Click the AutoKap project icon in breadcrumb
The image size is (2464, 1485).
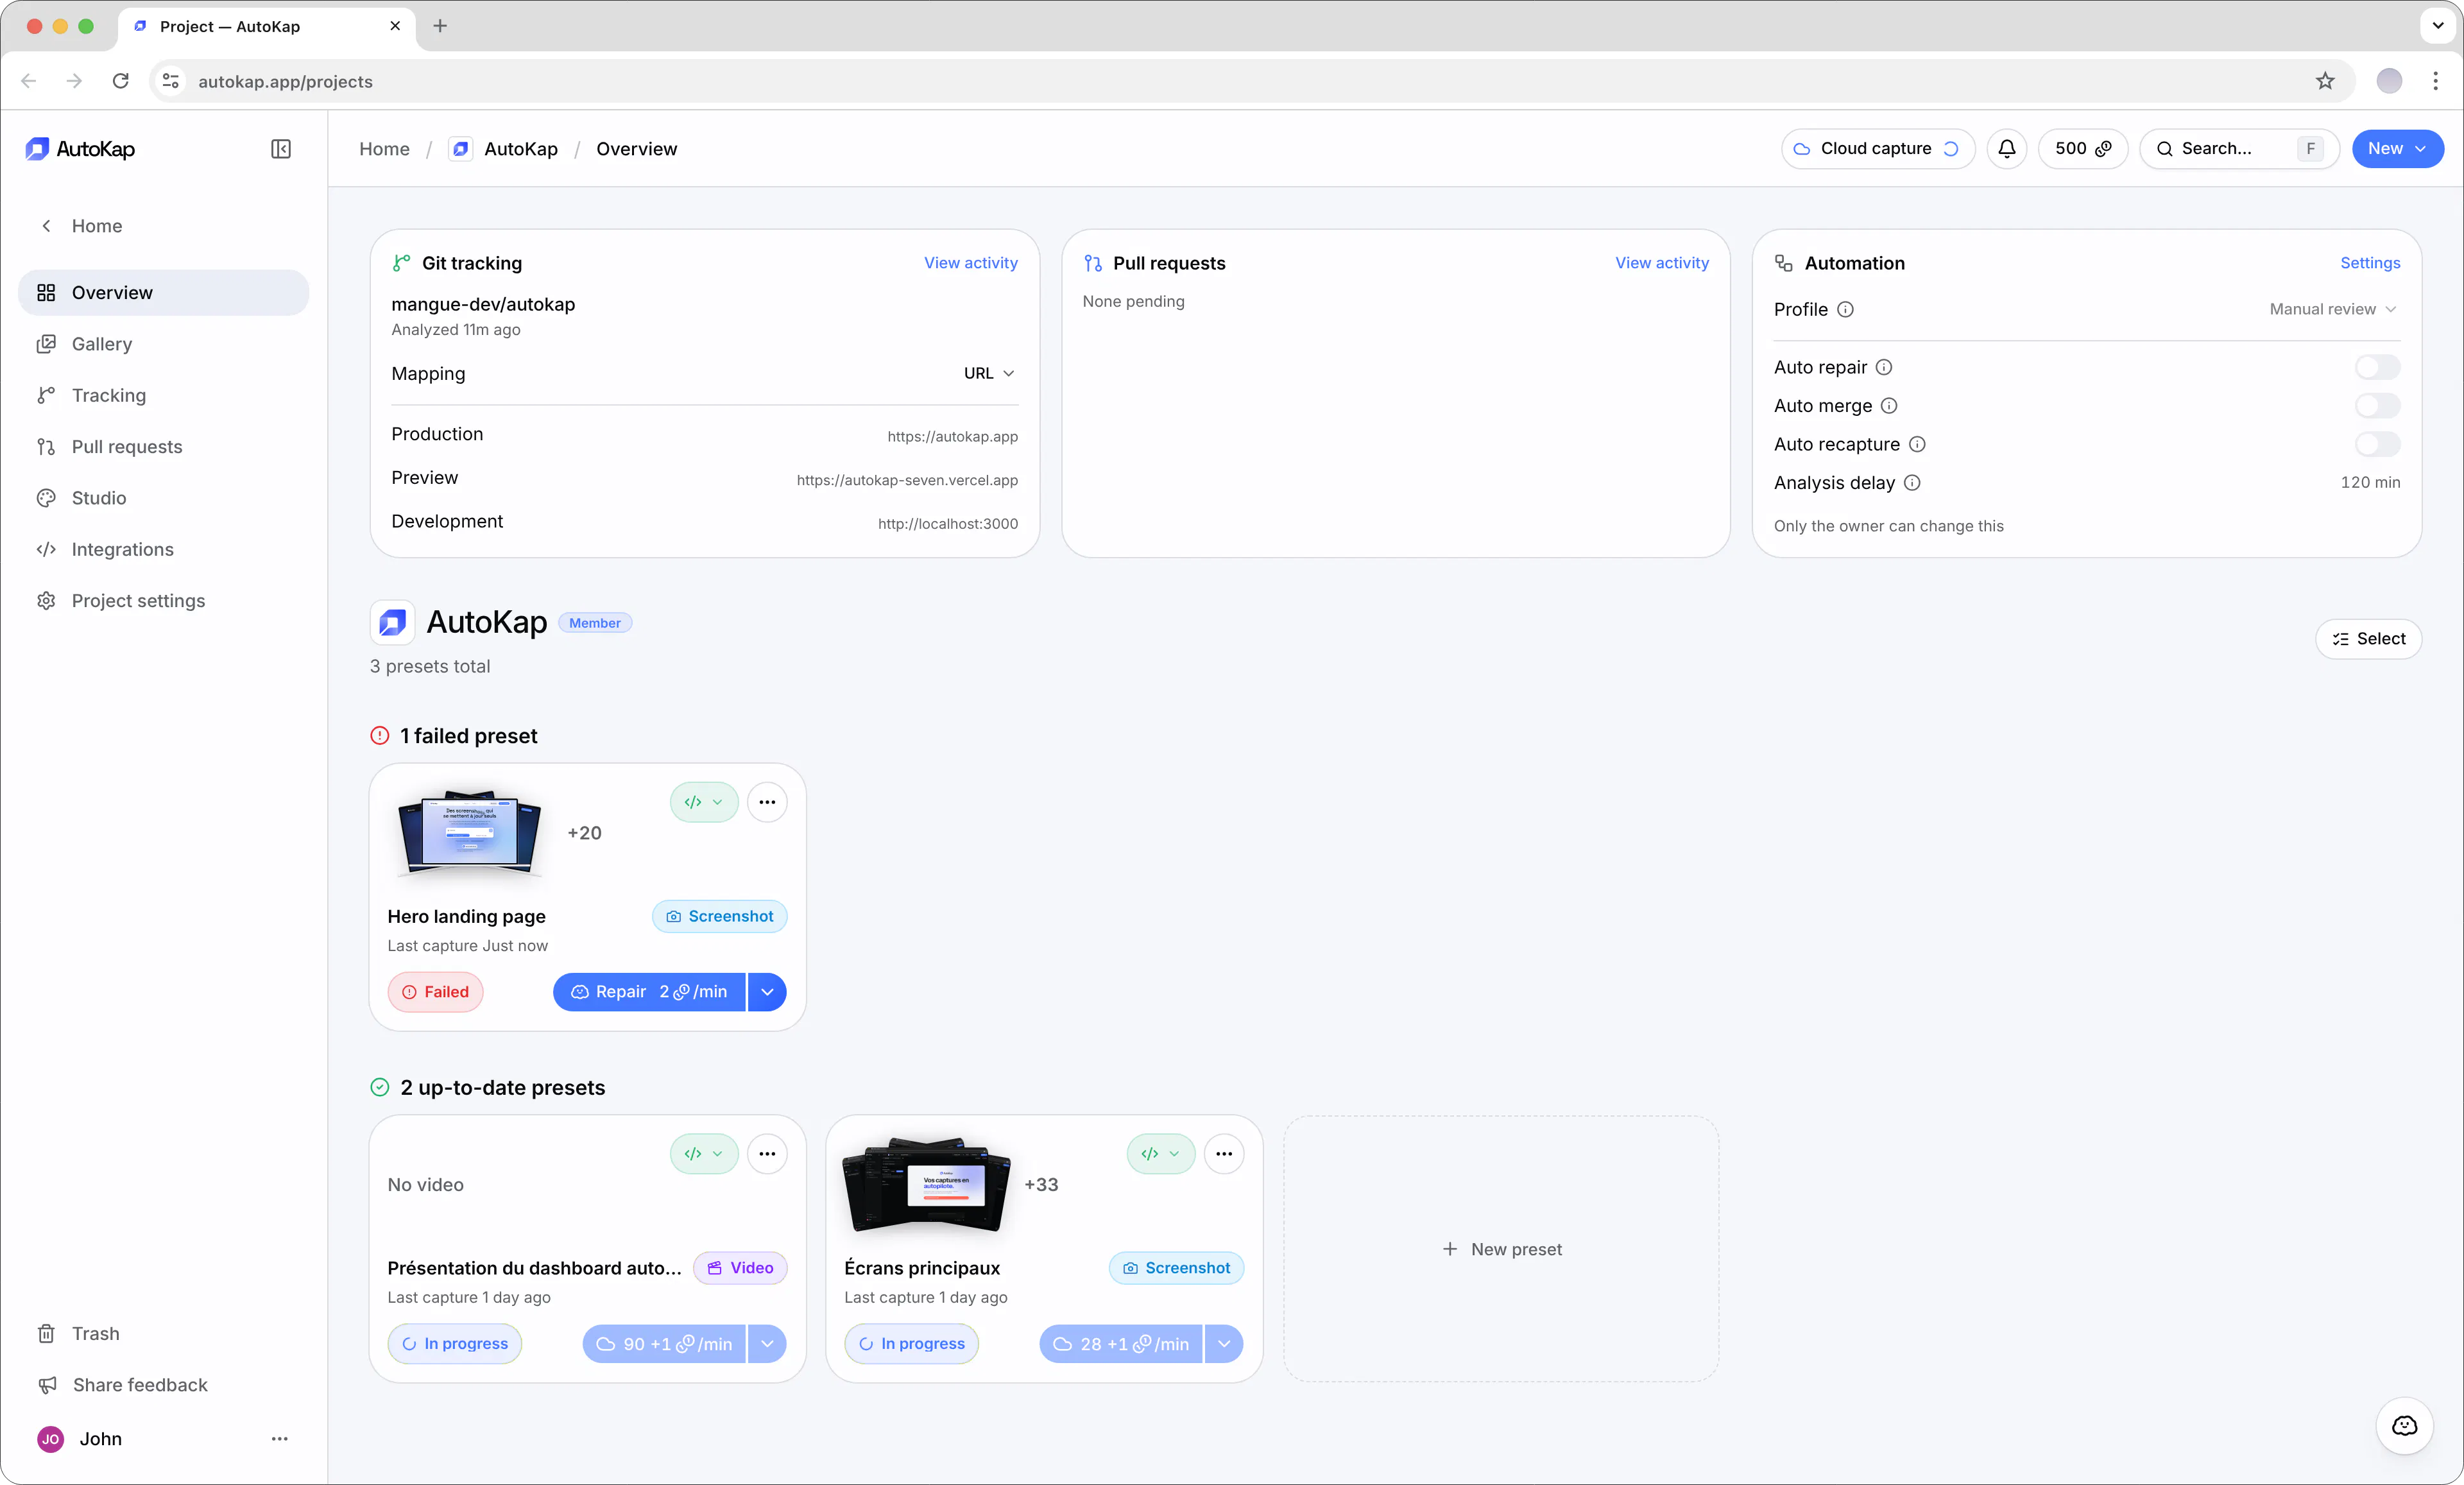tap(460, 149)
